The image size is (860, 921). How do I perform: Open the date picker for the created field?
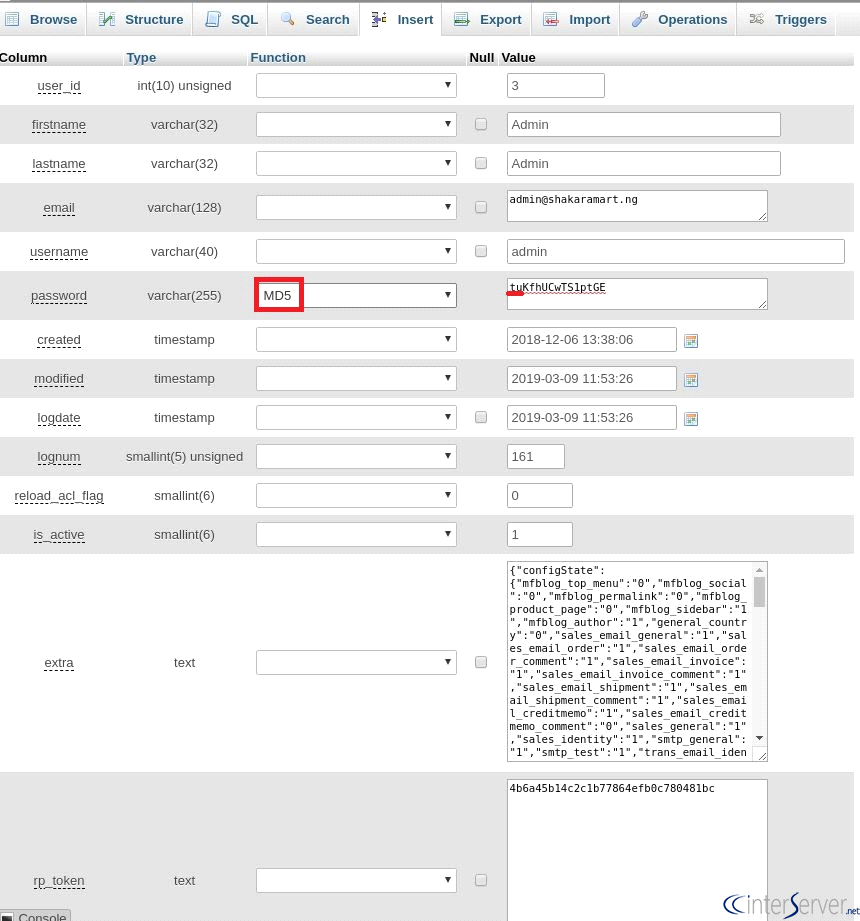pos(690,340)
